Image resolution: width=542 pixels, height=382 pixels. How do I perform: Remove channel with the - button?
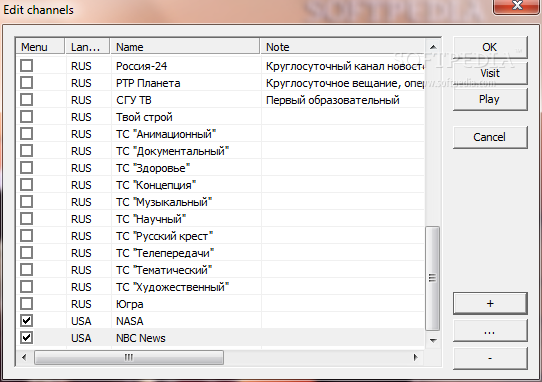tap(490, 358)
